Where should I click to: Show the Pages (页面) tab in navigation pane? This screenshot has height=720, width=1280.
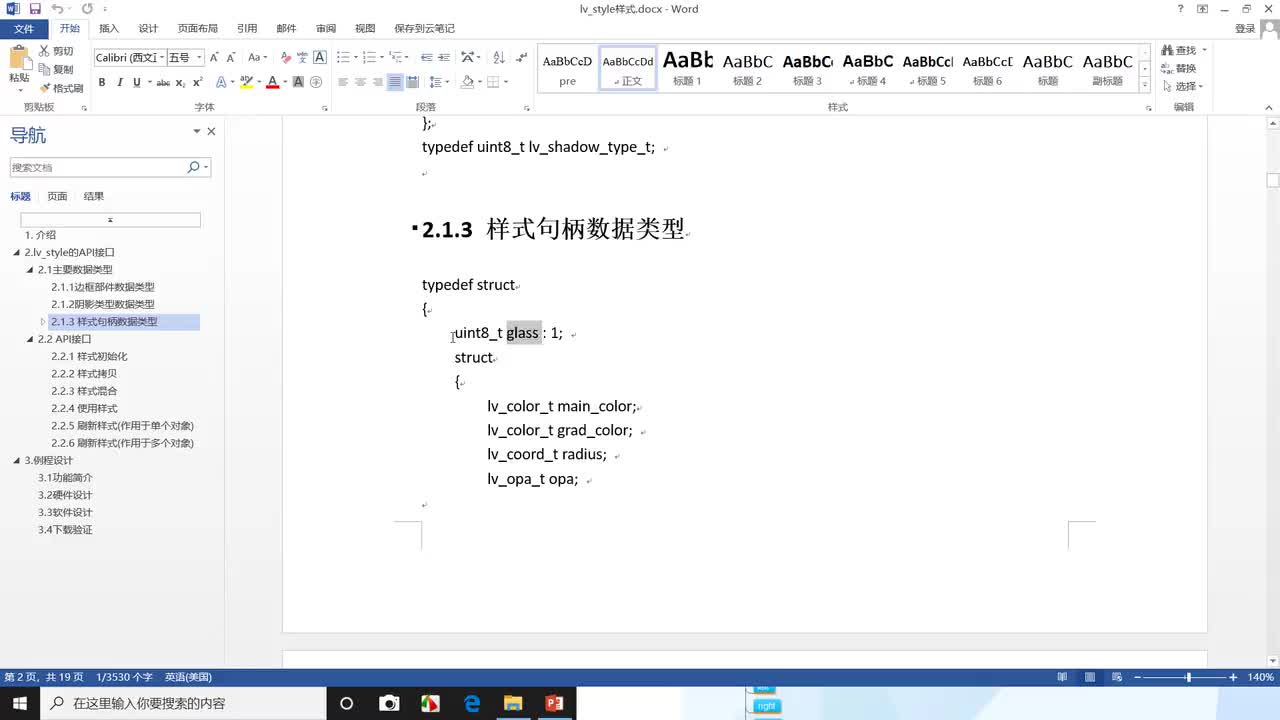coord(58,196)
